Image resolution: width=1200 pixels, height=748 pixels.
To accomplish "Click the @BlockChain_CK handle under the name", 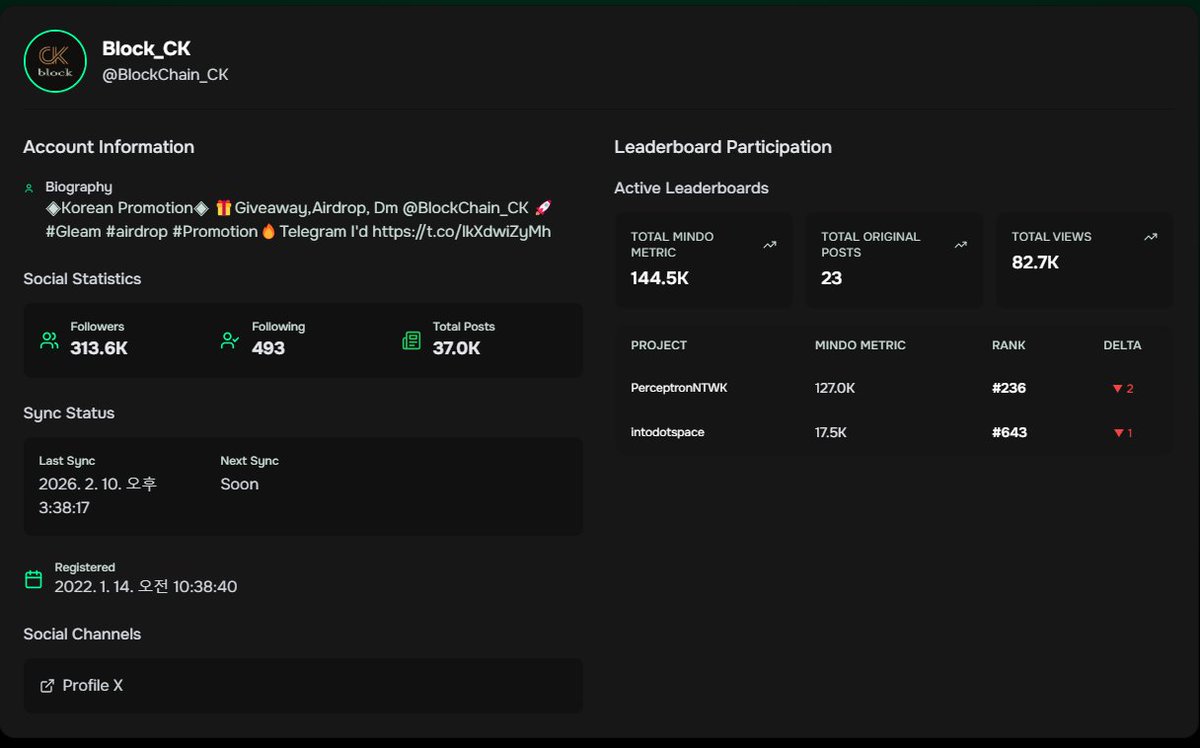I will point(165,75).
